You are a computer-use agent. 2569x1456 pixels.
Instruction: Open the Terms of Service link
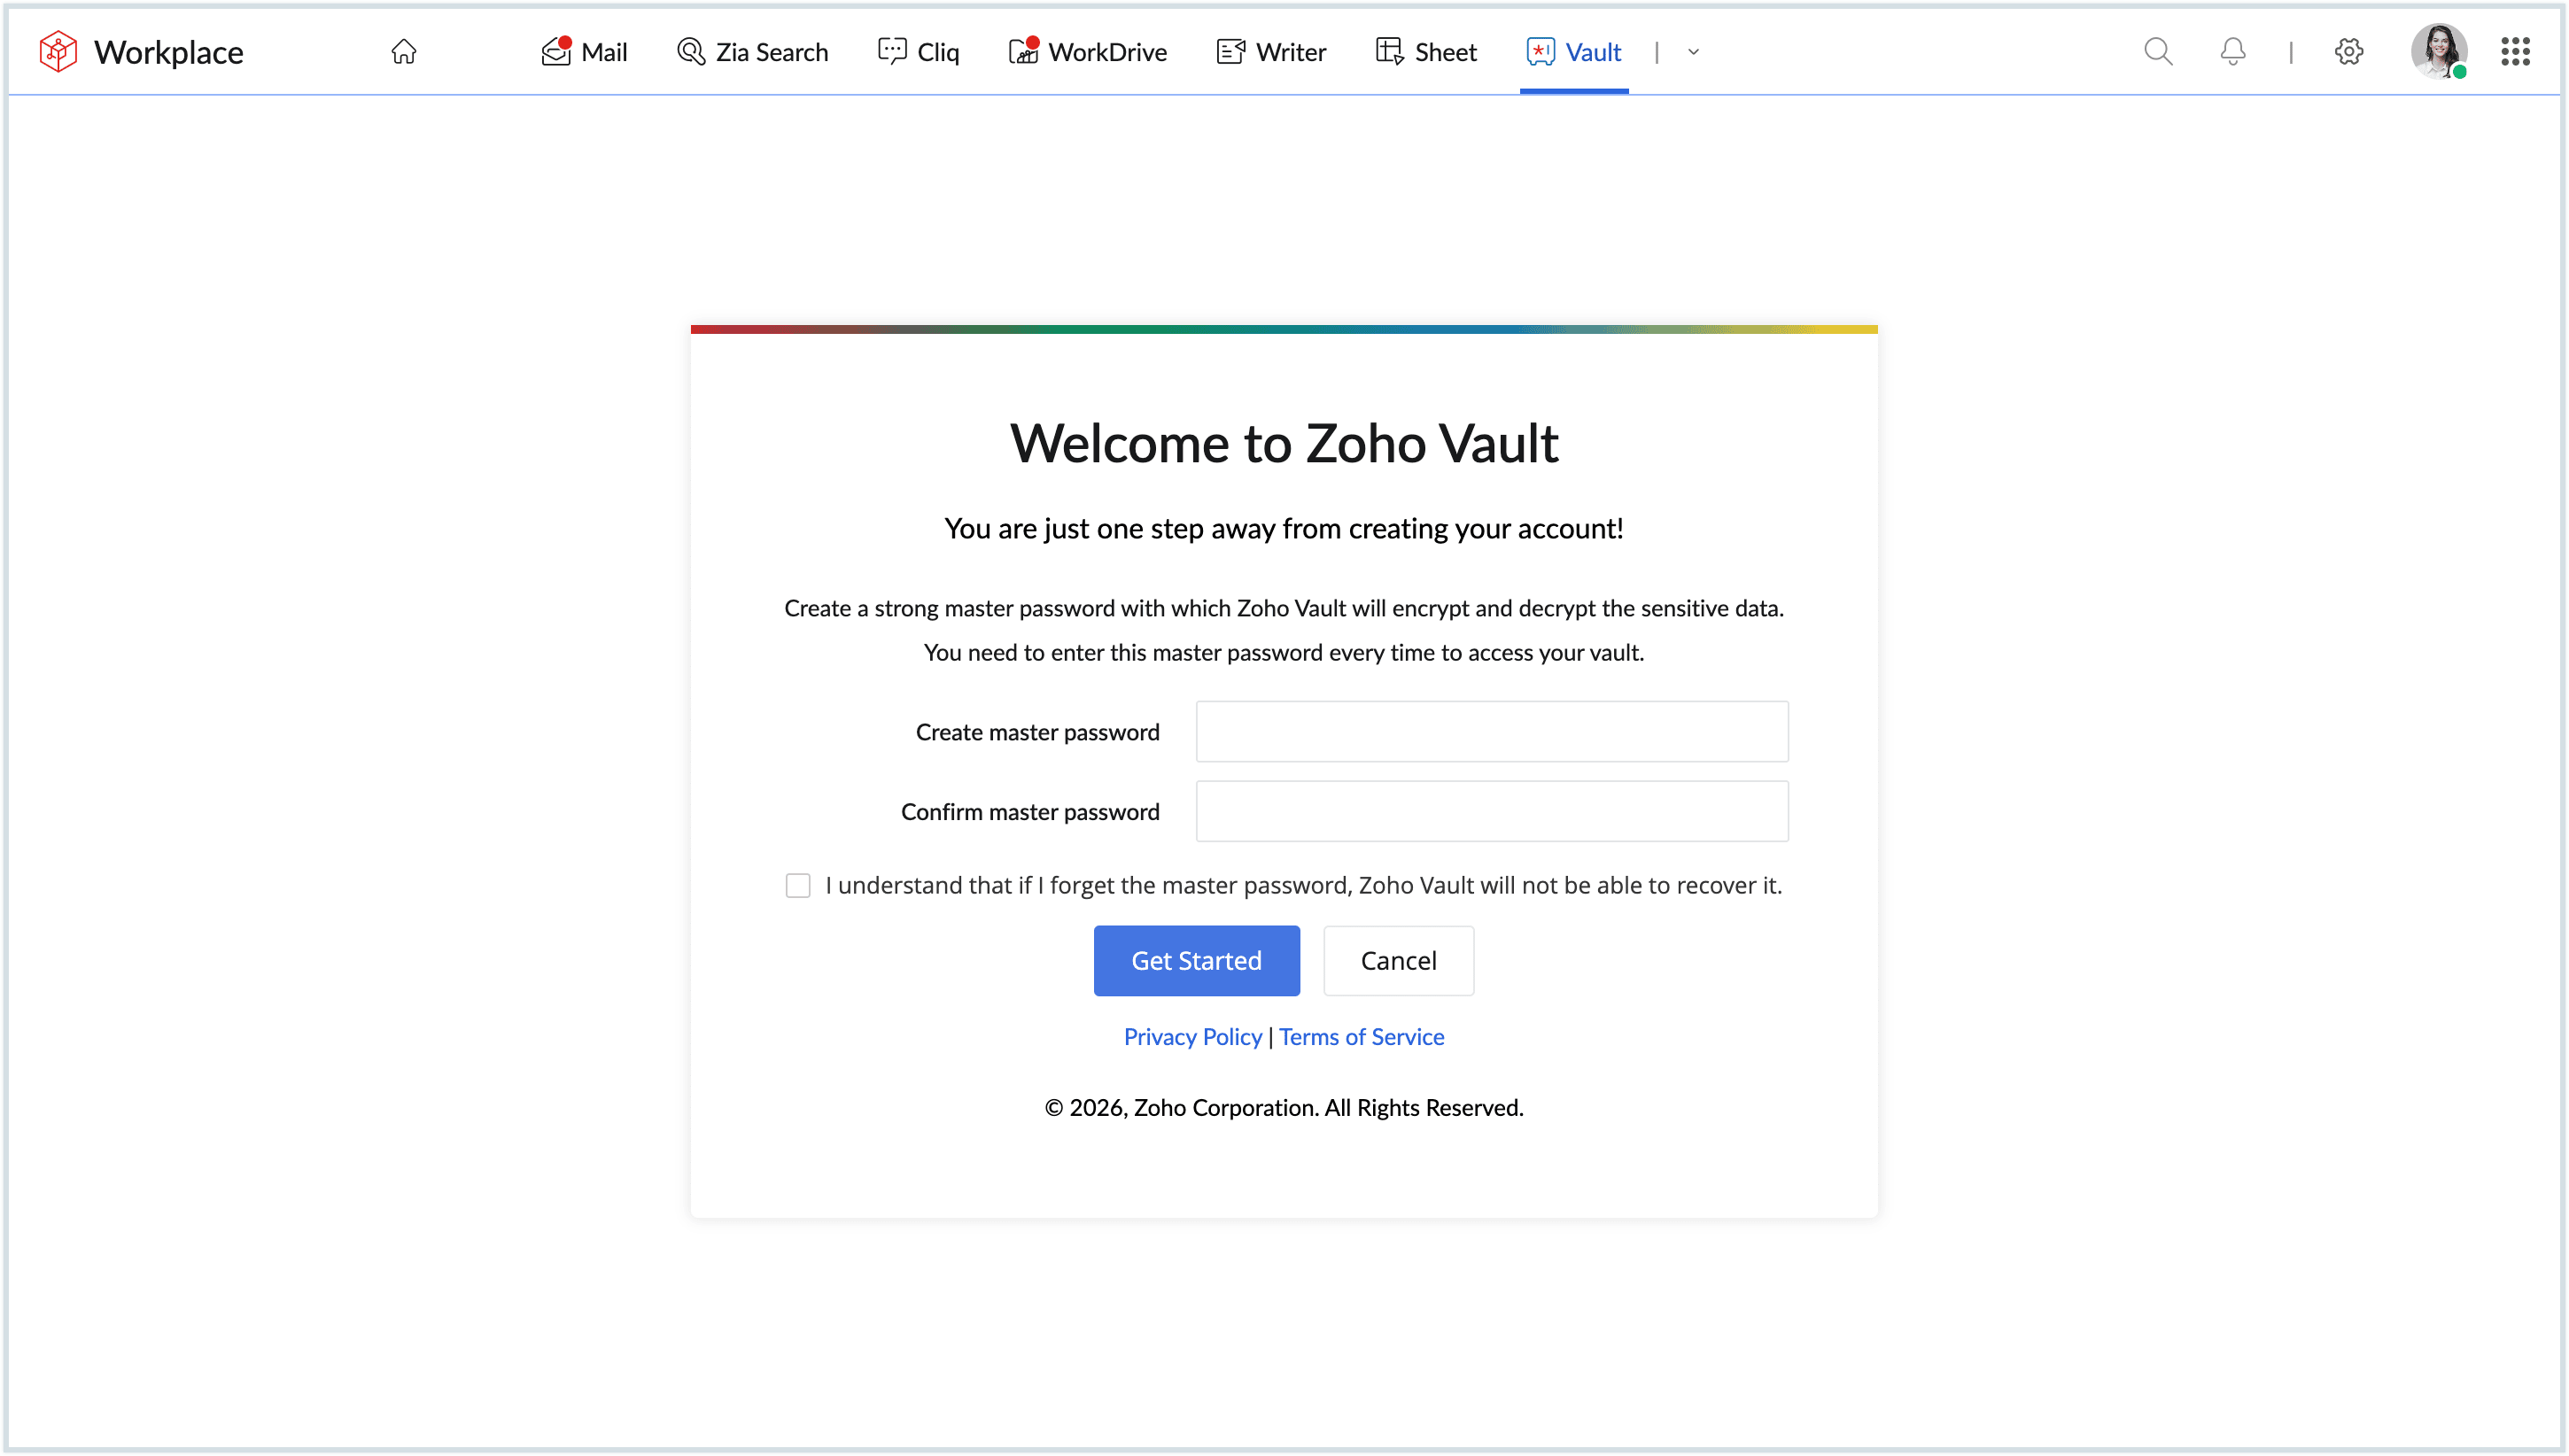[1361, 1036]
